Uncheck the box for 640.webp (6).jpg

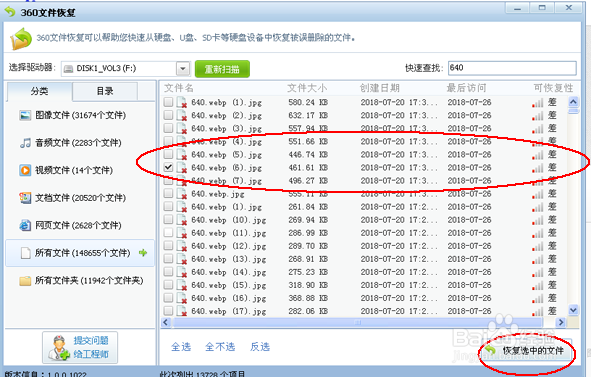click(168, 167)
